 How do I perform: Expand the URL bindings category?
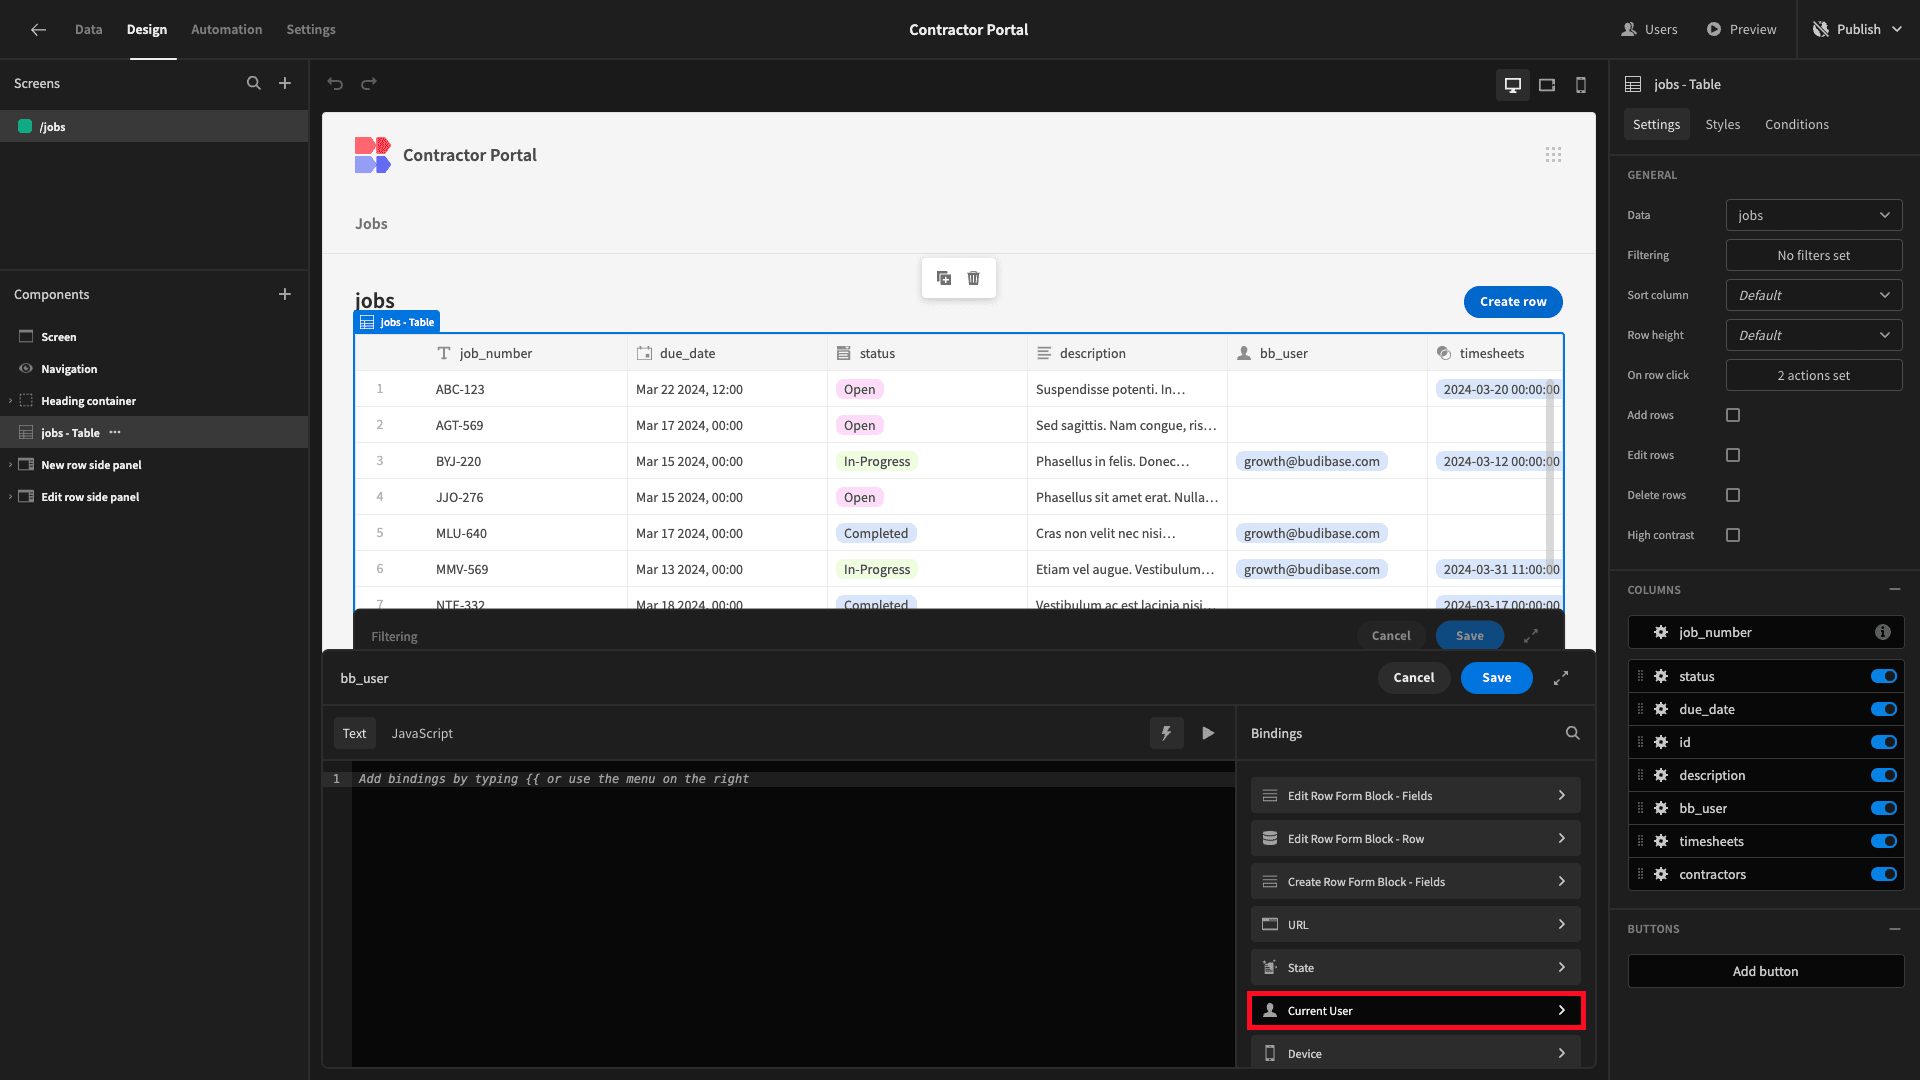[x=1415, y=925]
